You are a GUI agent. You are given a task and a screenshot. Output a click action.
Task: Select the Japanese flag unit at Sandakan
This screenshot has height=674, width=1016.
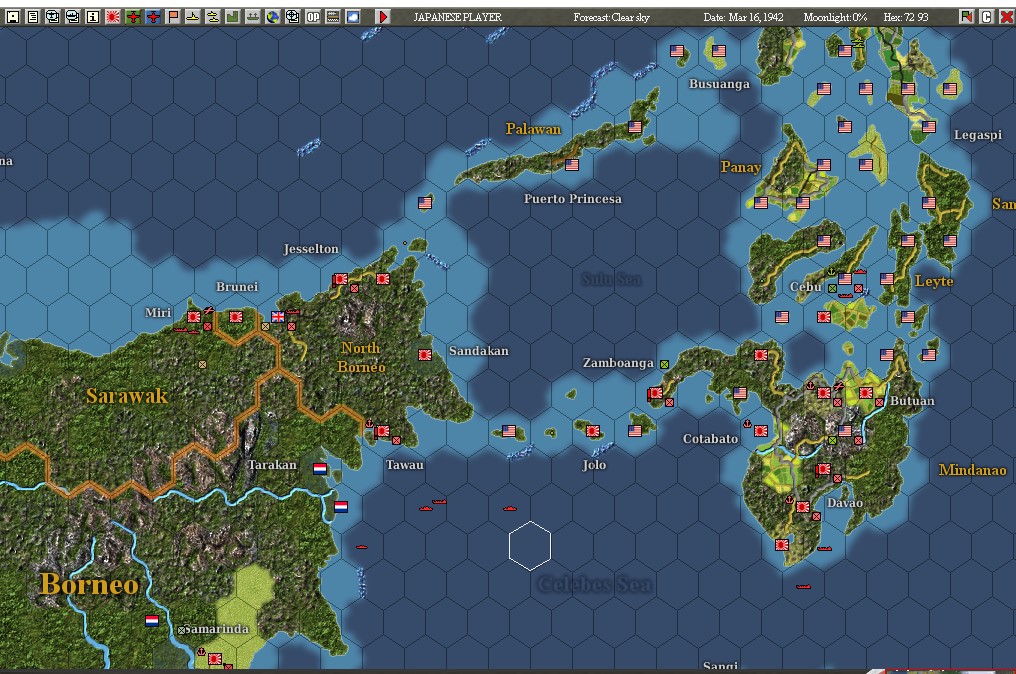[424, 355]
